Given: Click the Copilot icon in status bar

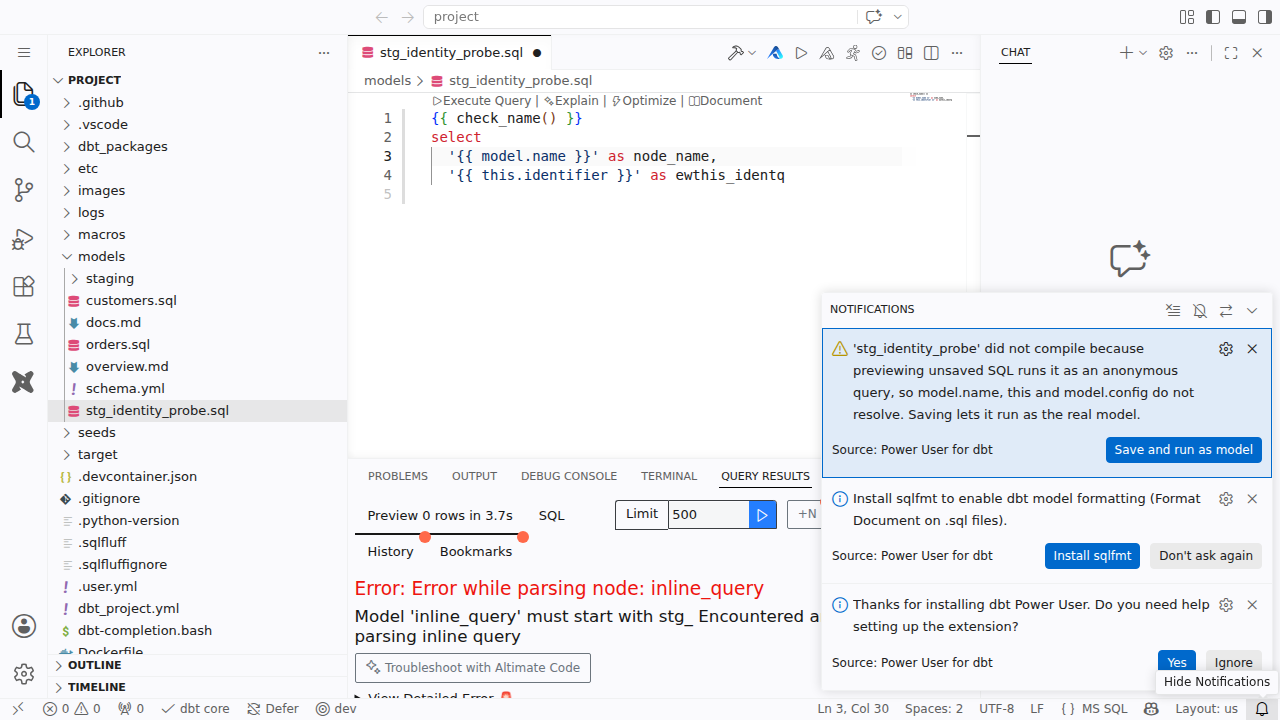Looking at the screenshot, I should pos(1151,708).
